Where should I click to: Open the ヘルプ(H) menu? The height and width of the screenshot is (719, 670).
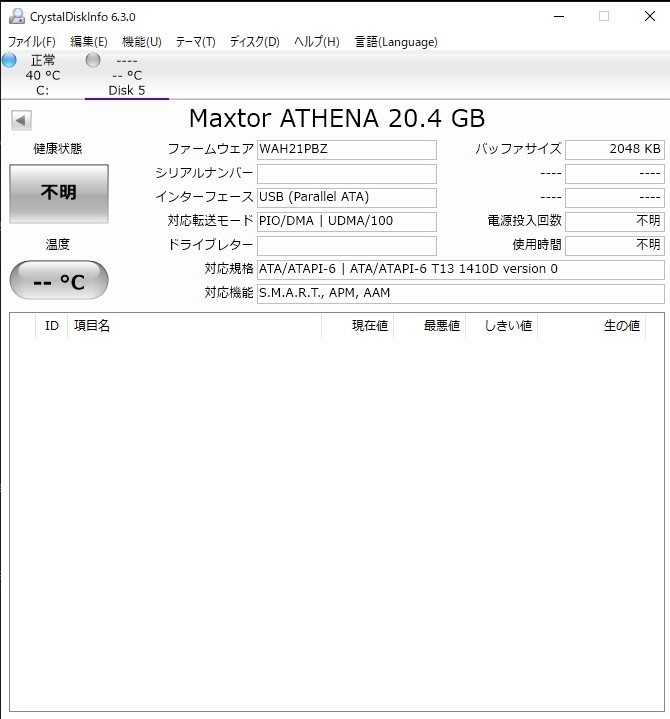pyautogui.click(x=317, y=42)
